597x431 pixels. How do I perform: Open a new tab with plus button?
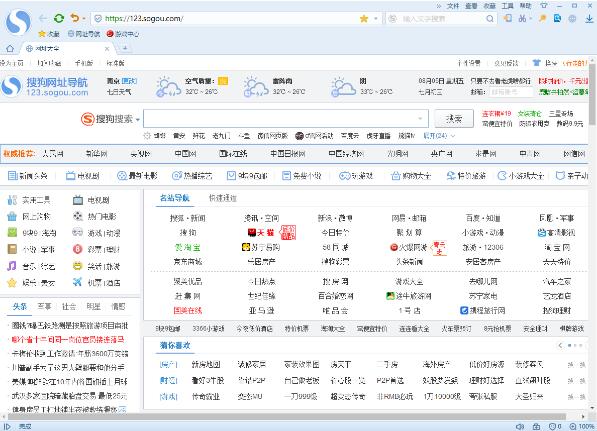tap(125, 48)
